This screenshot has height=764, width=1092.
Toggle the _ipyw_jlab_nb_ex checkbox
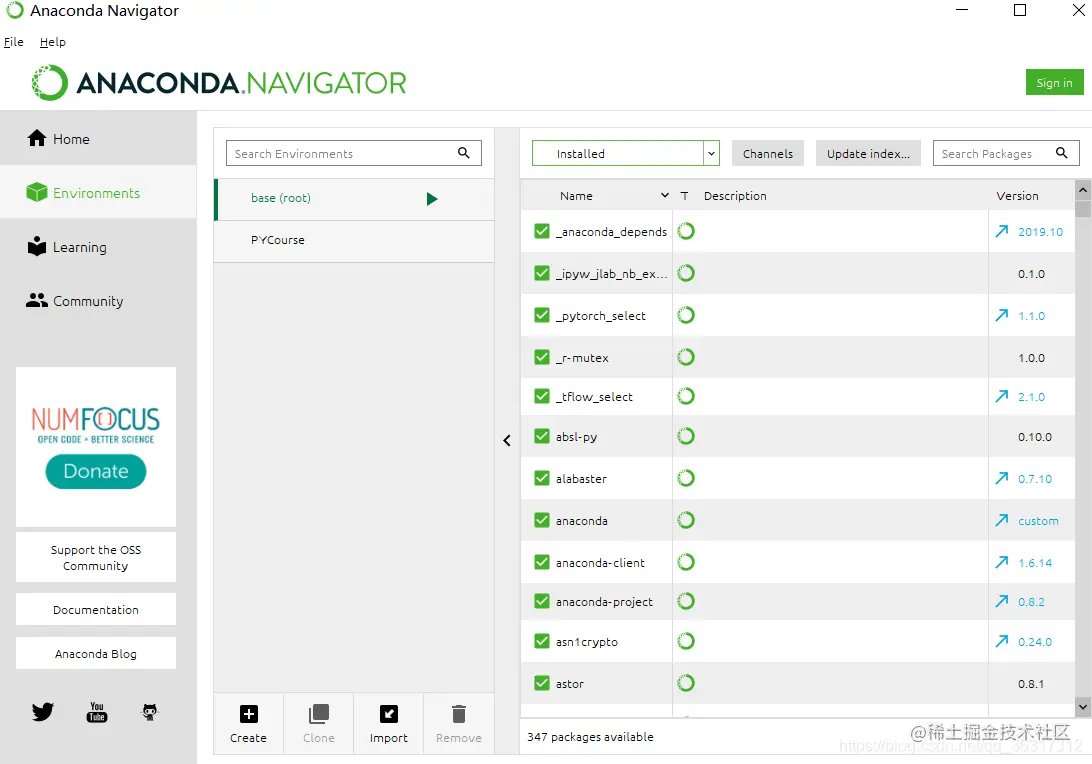(x=542, y=273)
